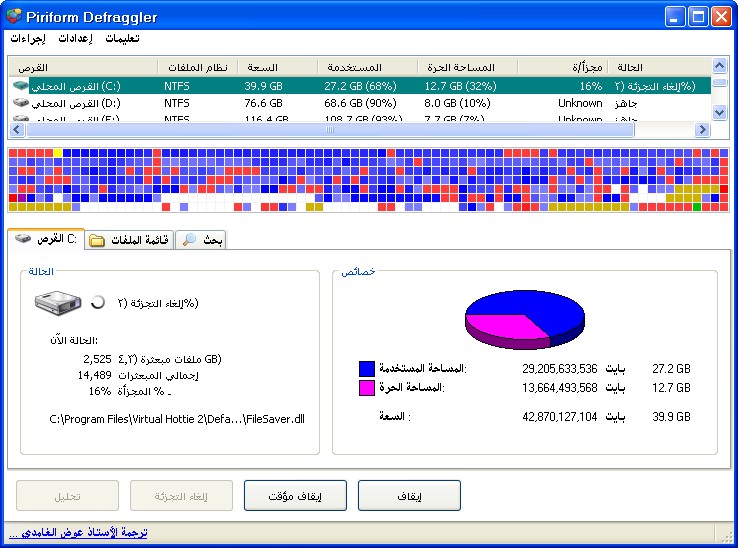Screen dimensions: 738x548
Task: Sort by القرص column header
Action: 83,67
